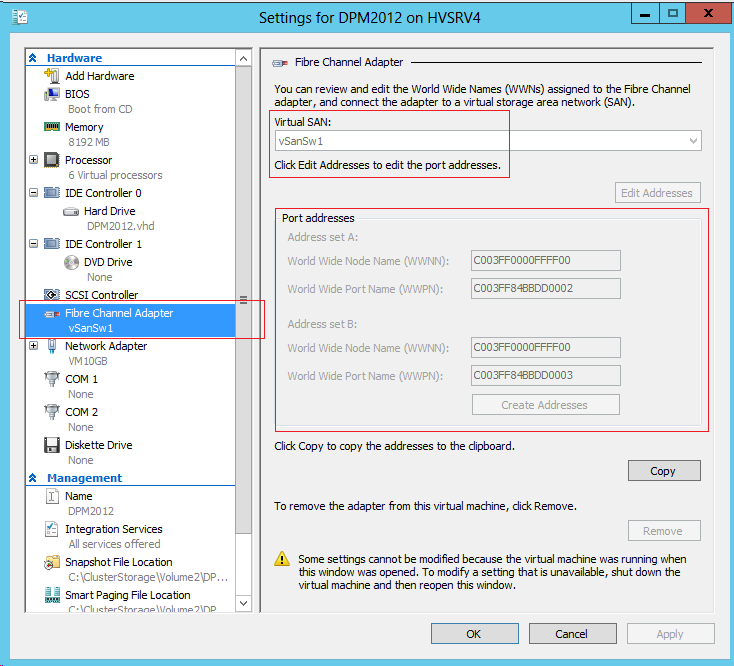The height and width of the screenshot is (666, 734).
Task: Click the Smart Paging File Location icon
Action: click(52, 595)
